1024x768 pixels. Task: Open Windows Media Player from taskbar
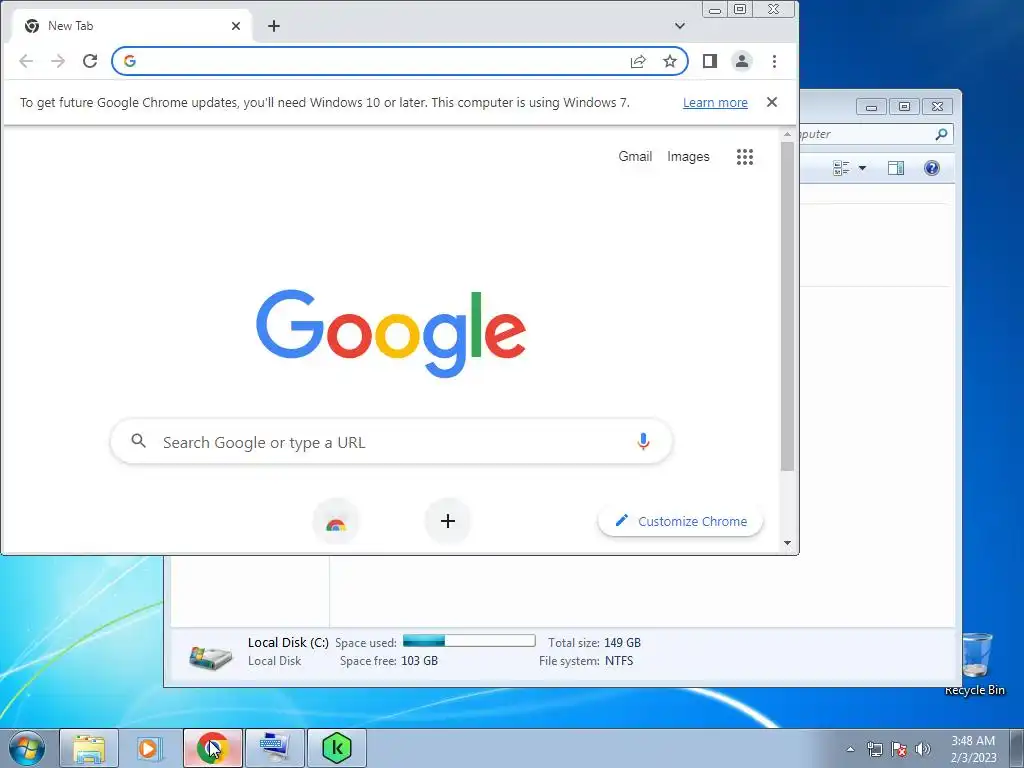tap(150, 748)
